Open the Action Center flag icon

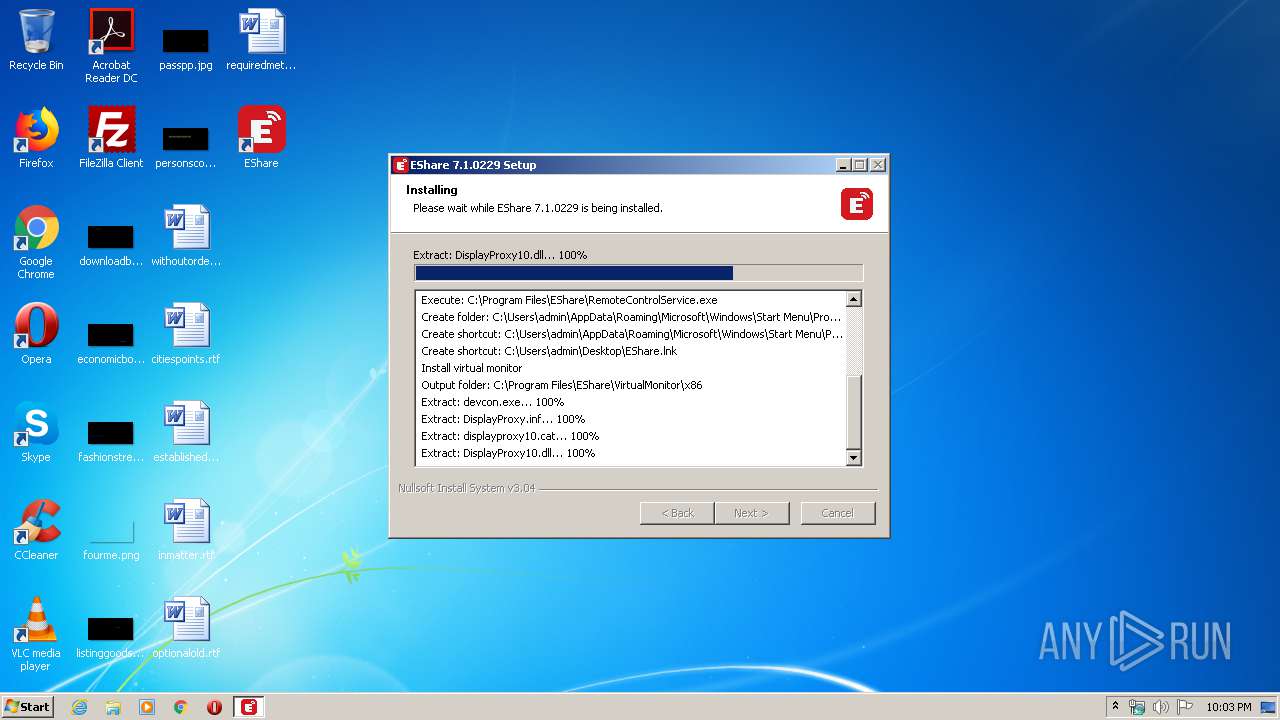[1185, 707]
